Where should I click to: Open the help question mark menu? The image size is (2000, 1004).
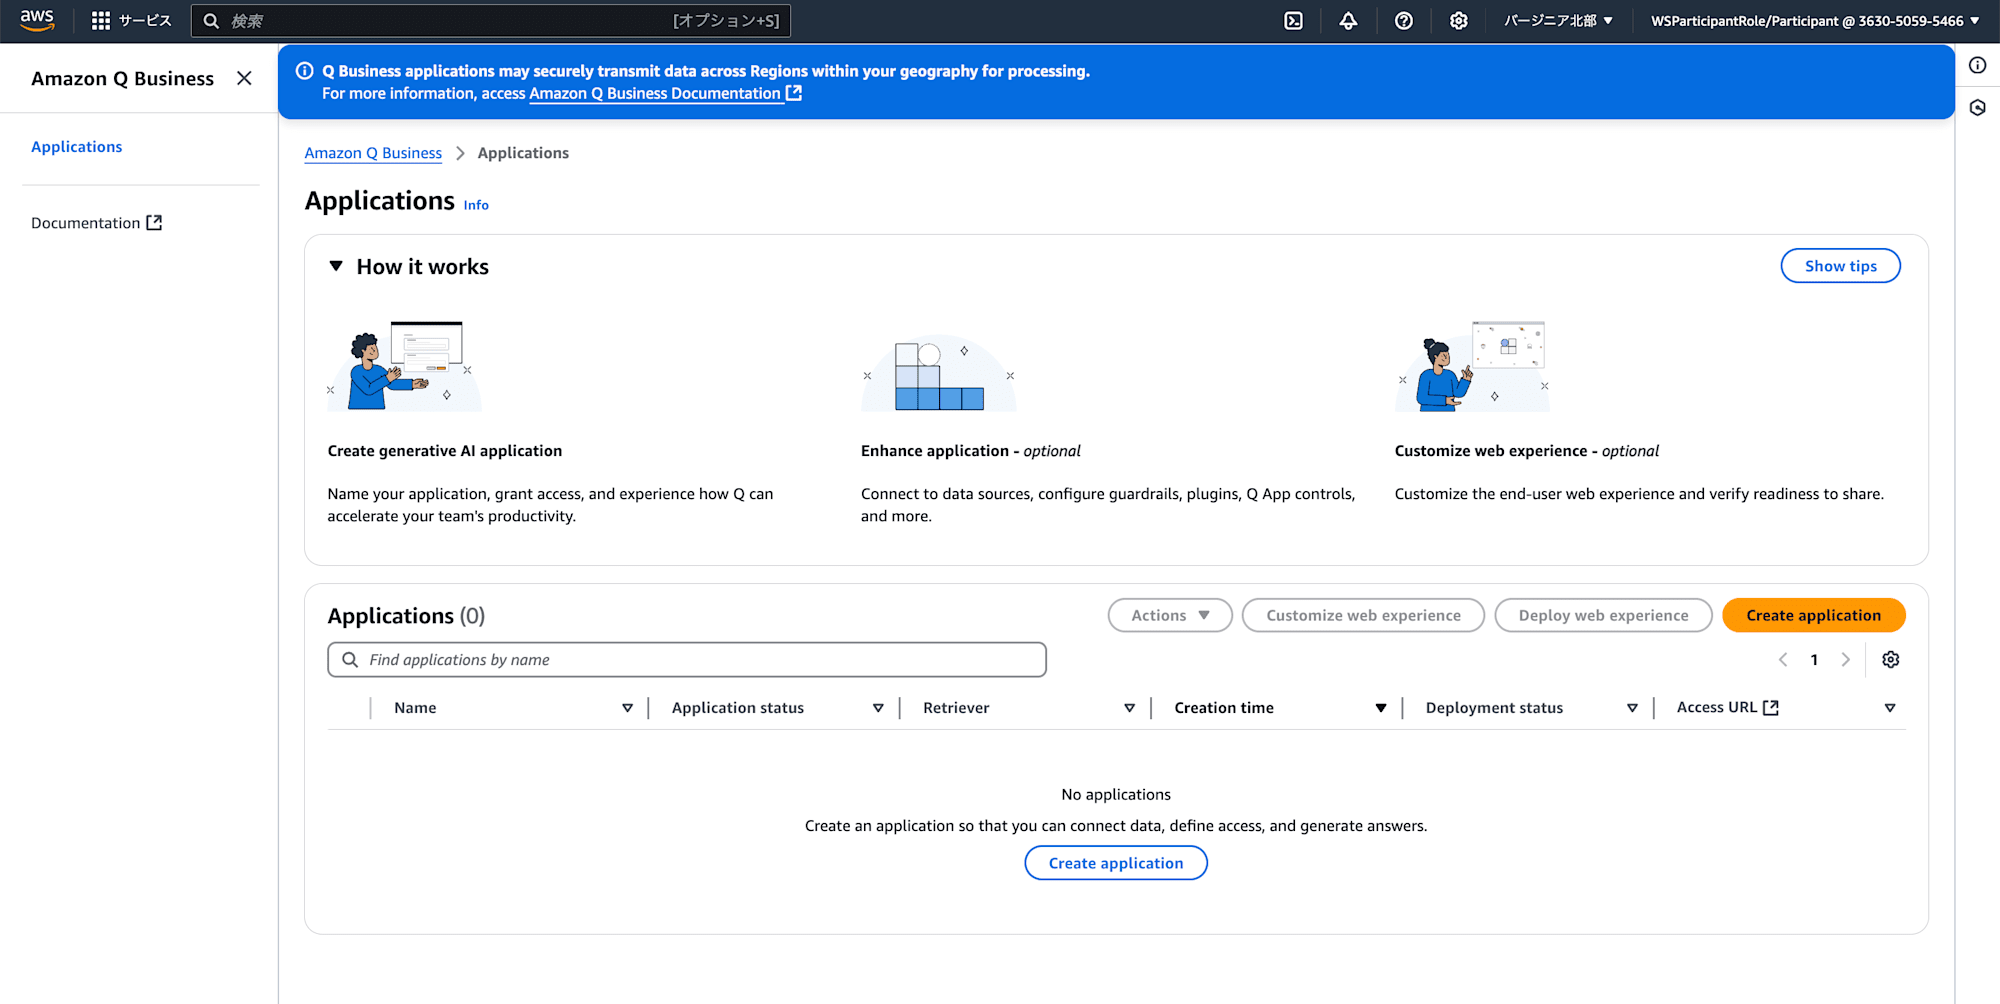click(x=1404, y=20)
